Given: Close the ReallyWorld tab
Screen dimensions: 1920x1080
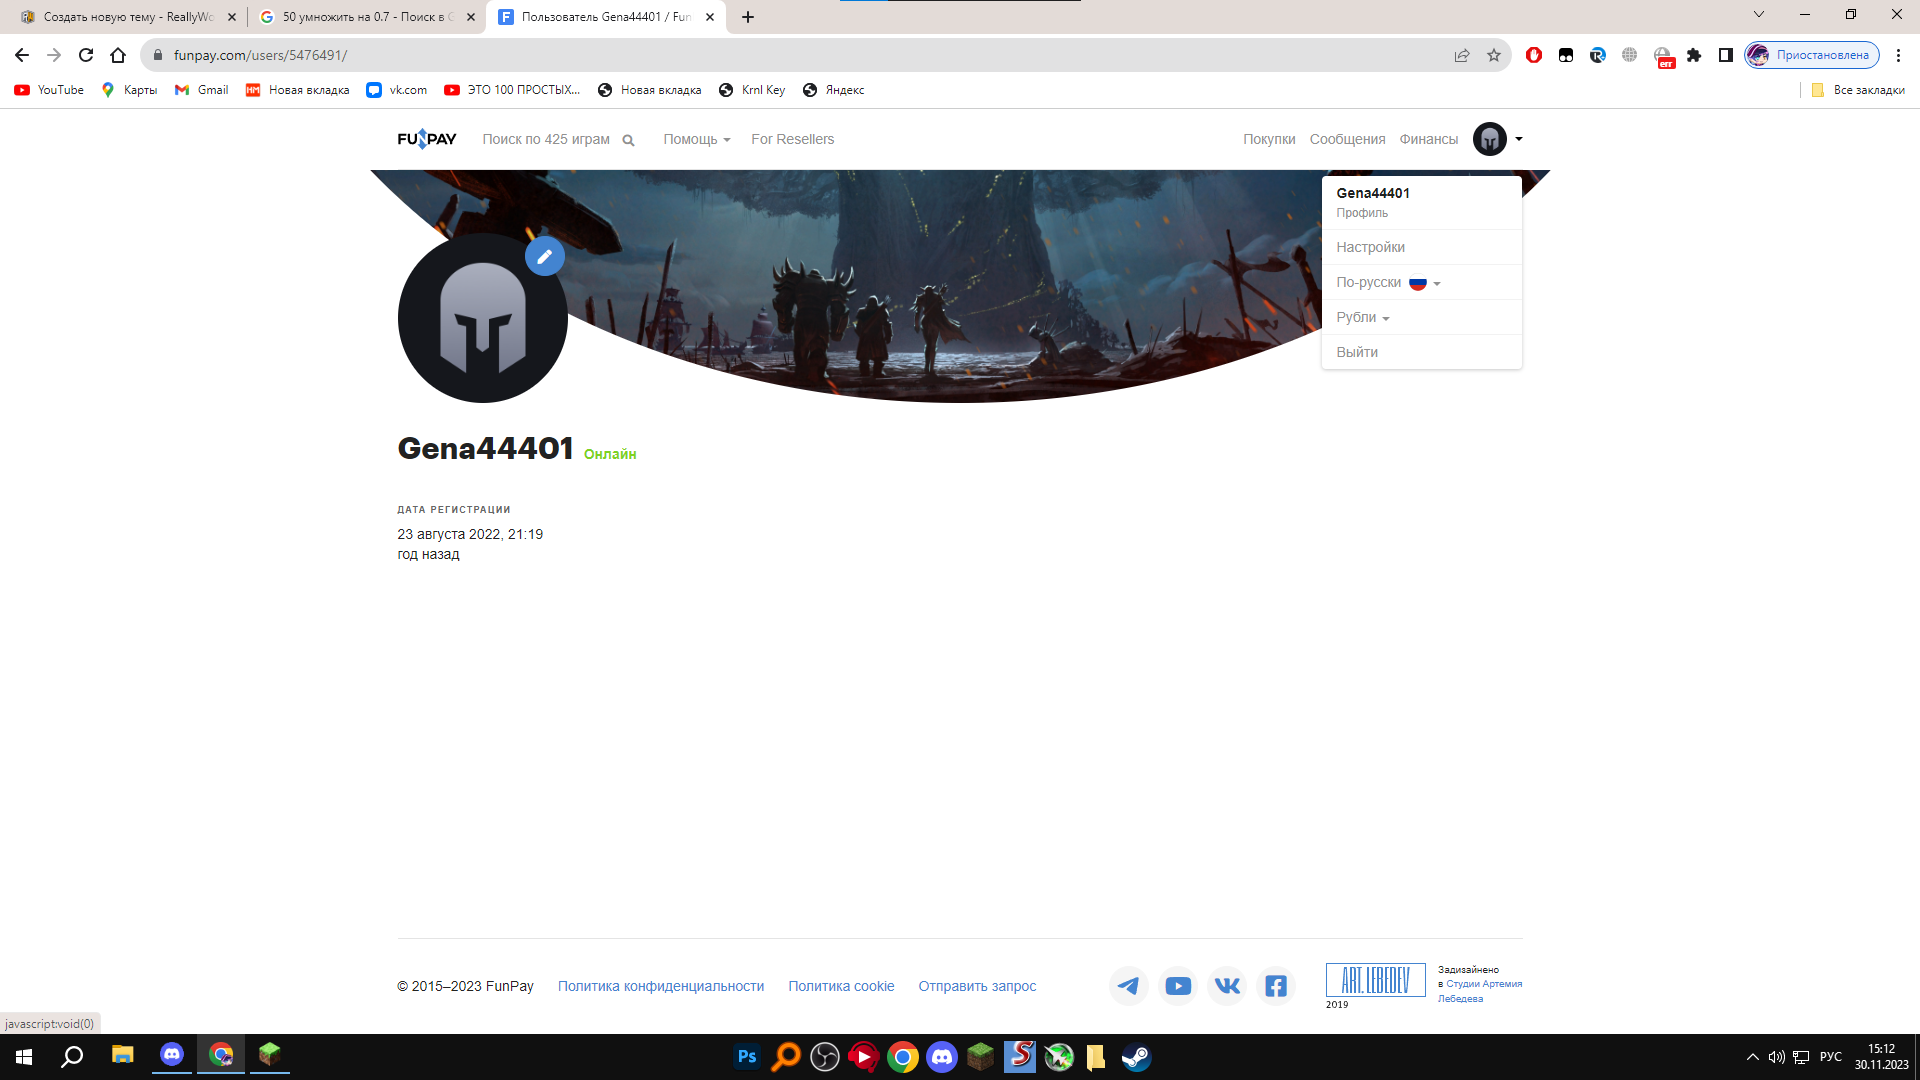Looking at the screenshot, I should (232, 17).
